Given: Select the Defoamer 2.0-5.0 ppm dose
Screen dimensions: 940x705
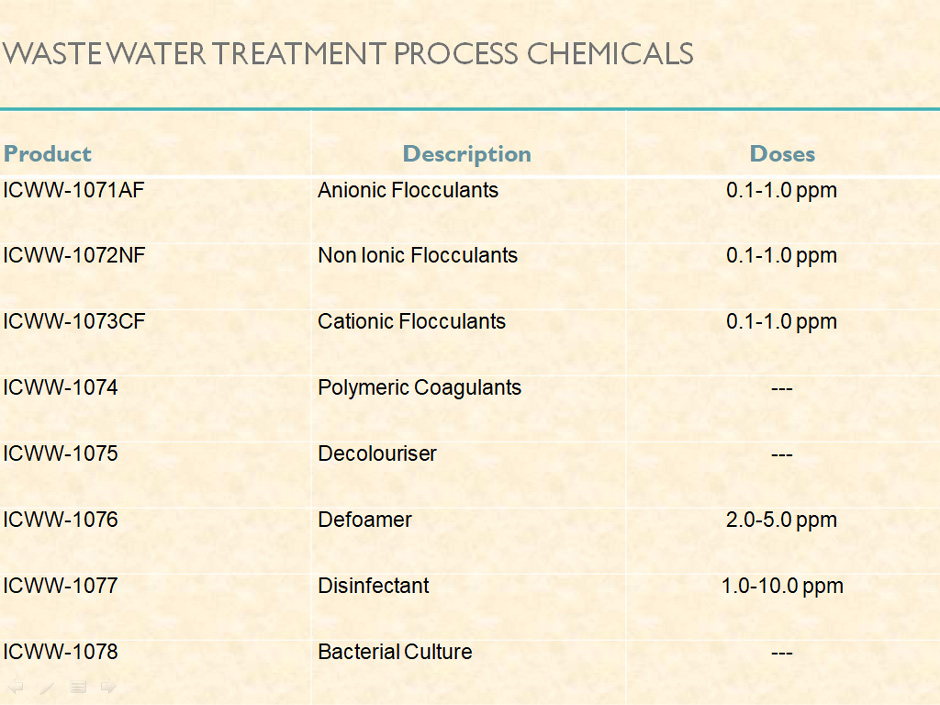Looking at the screenshot, I should 781,520.
